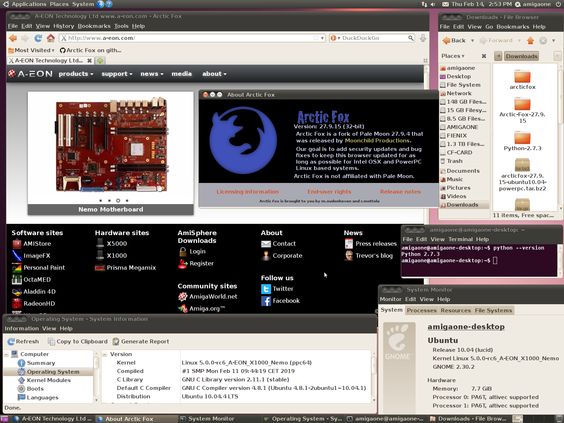Collapse the Computer tree node
The width and height of the screenshot is (564, 423).
coord(6,354)
